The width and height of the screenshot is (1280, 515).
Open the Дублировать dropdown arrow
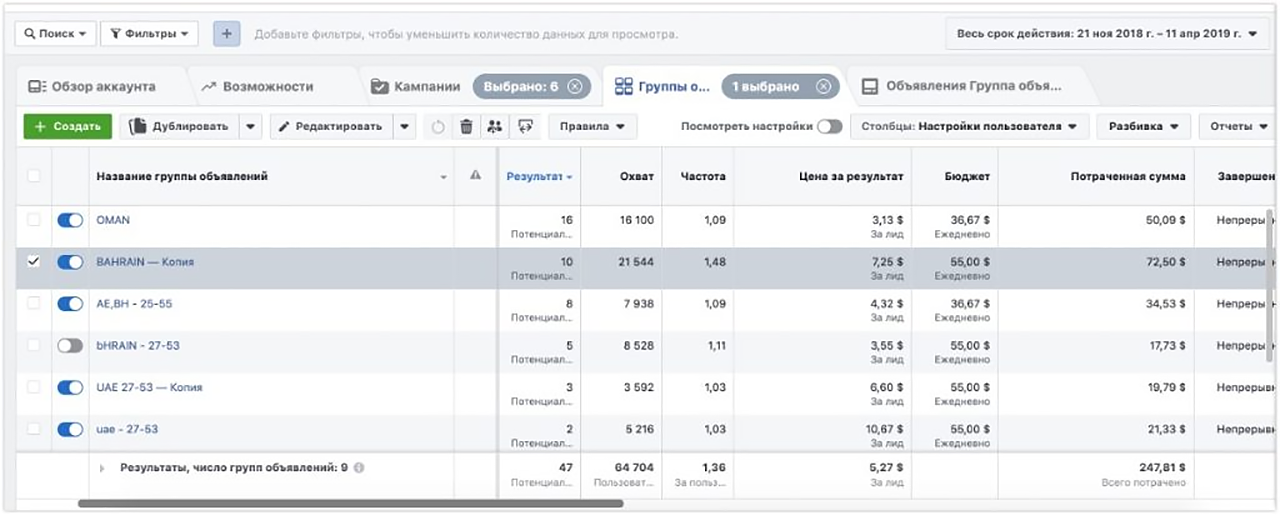[x=251, y=127]
